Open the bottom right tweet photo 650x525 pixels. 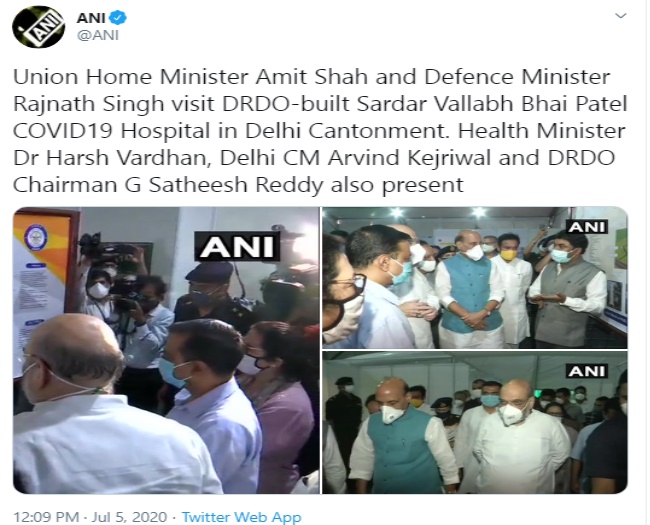coord(475,423)
